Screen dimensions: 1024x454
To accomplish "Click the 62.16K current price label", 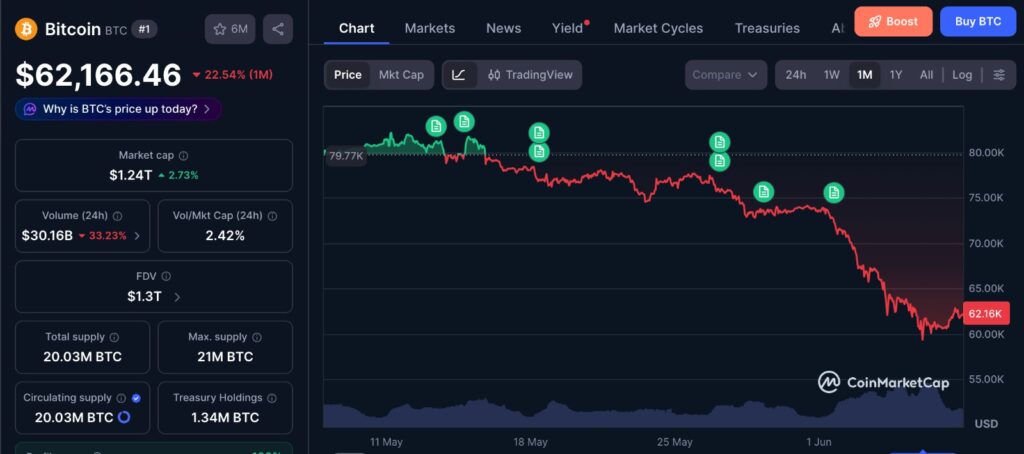I will coord(985,314).
